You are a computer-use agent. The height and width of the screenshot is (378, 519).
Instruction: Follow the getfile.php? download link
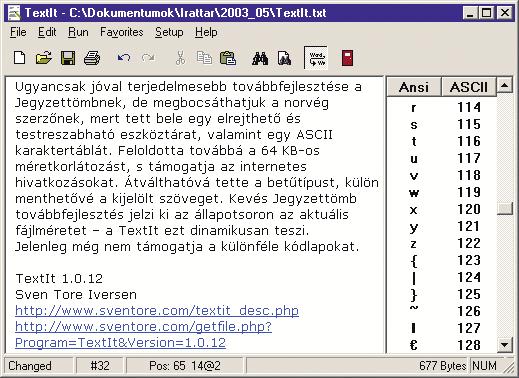143,326
